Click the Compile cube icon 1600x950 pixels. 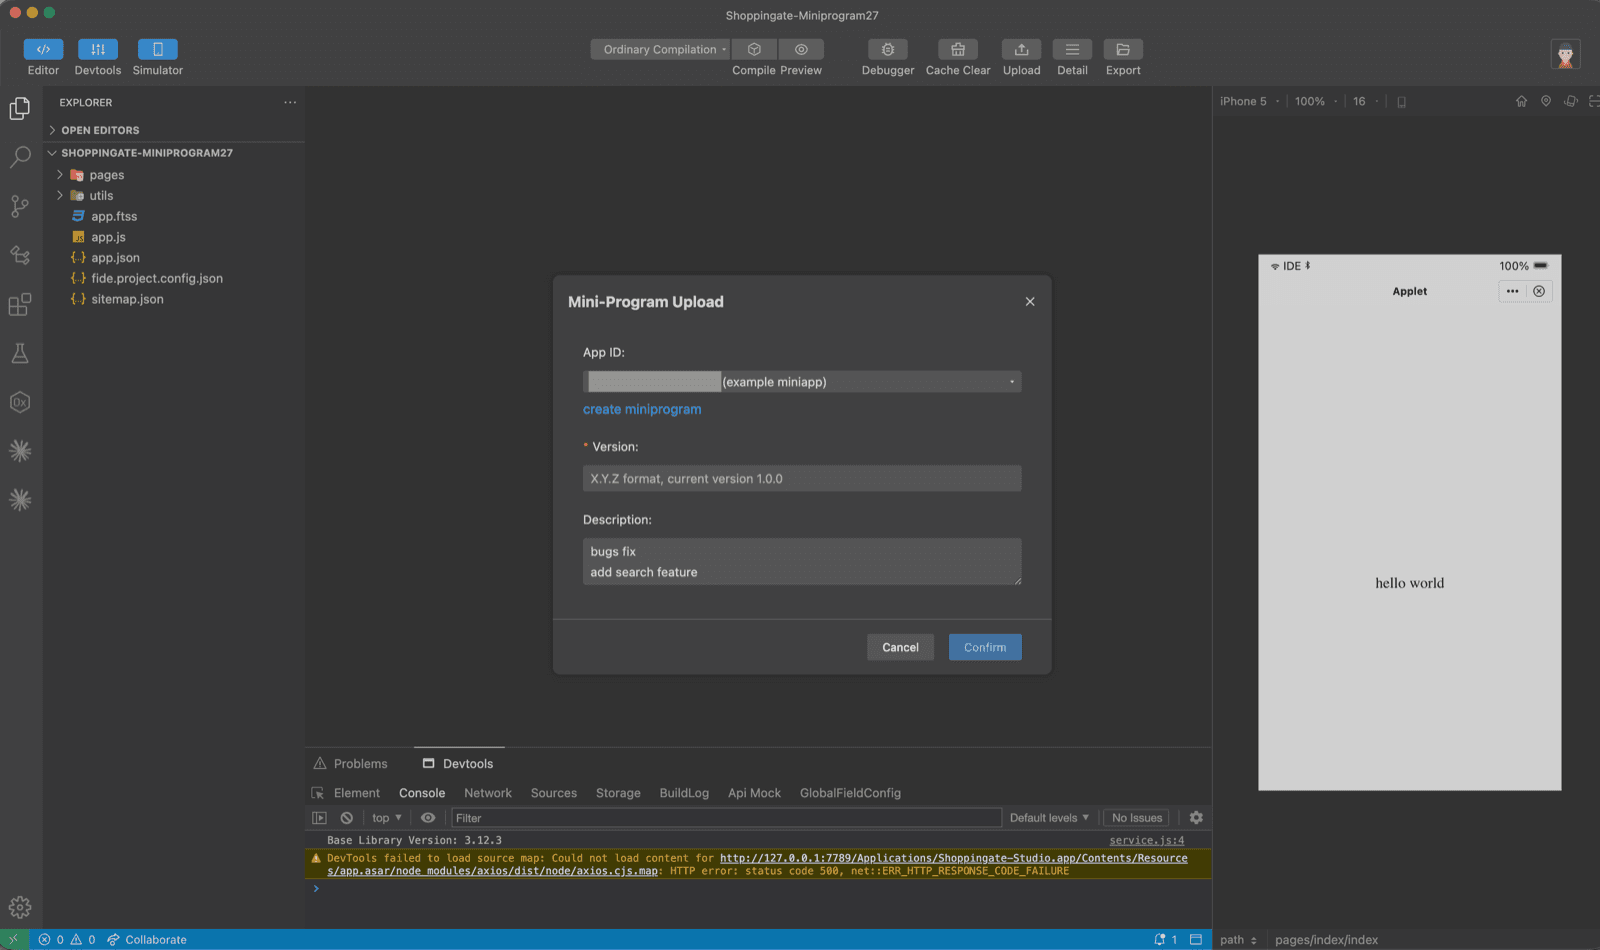[x=755, y=49]
